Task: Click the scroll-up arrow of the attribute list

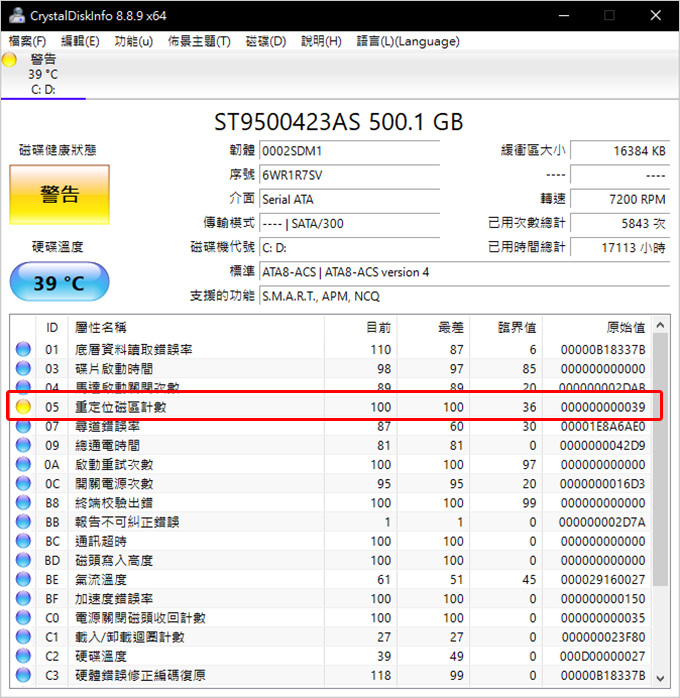Action: (x=660, y=325)
